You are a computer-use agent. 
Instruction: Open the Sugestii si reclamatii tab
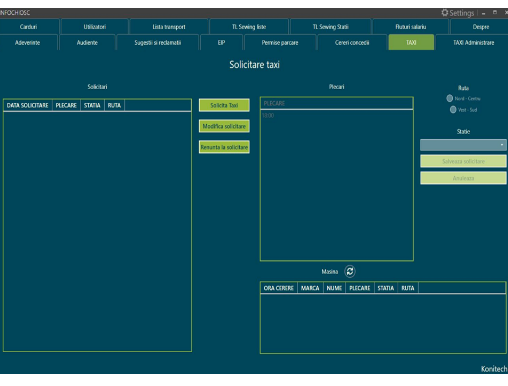click(x=158, y=42)
